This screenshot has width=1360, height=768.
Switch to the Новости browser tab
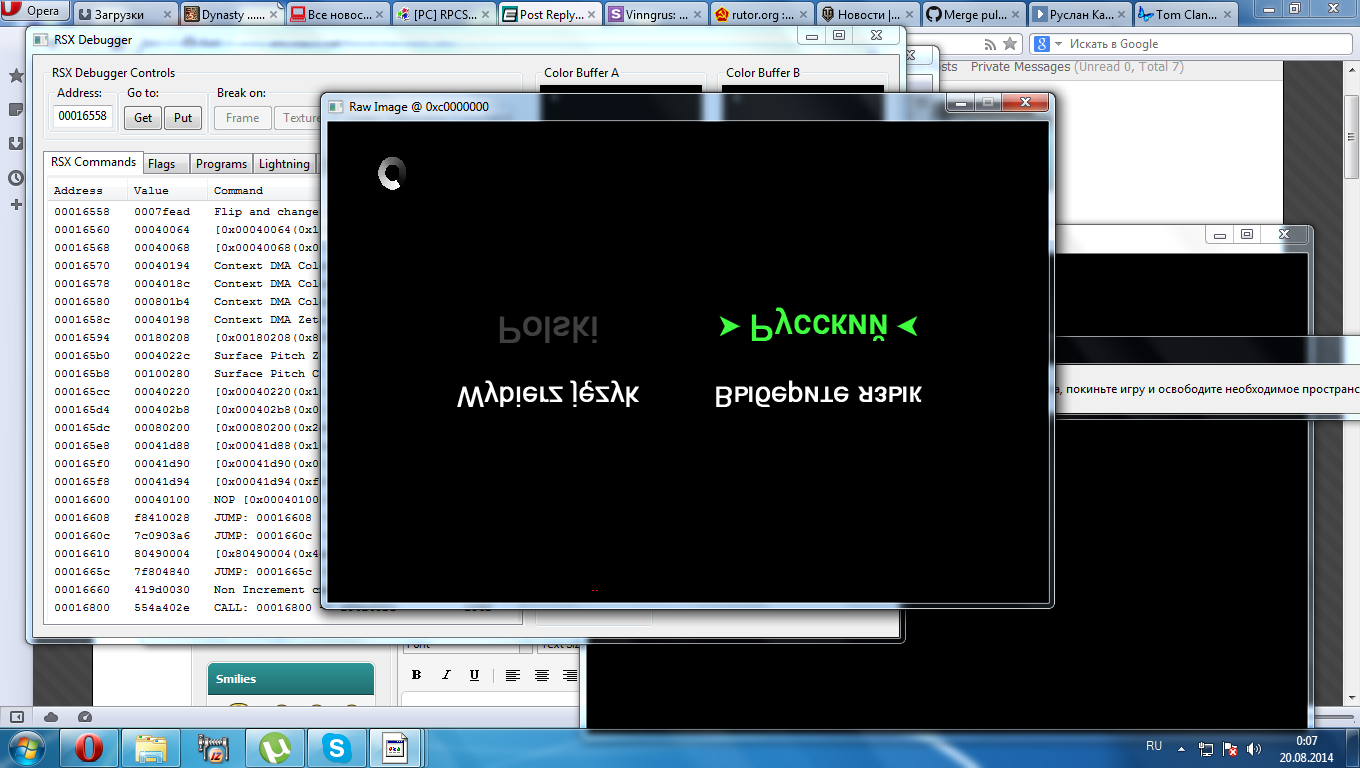coord(869,15)
